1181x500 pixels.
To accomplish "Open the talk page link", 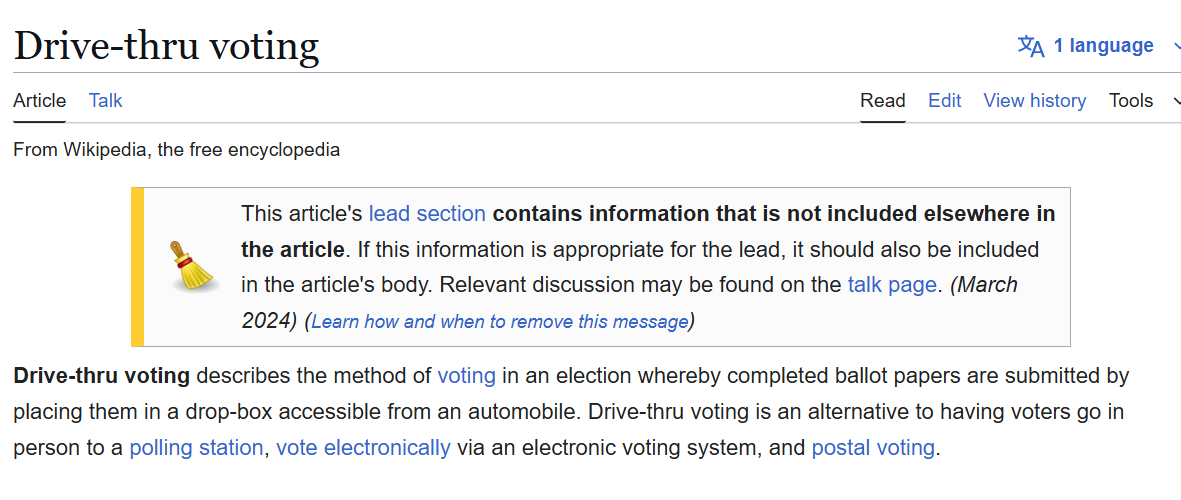I will pyautogui.click(x=892, y=284).
